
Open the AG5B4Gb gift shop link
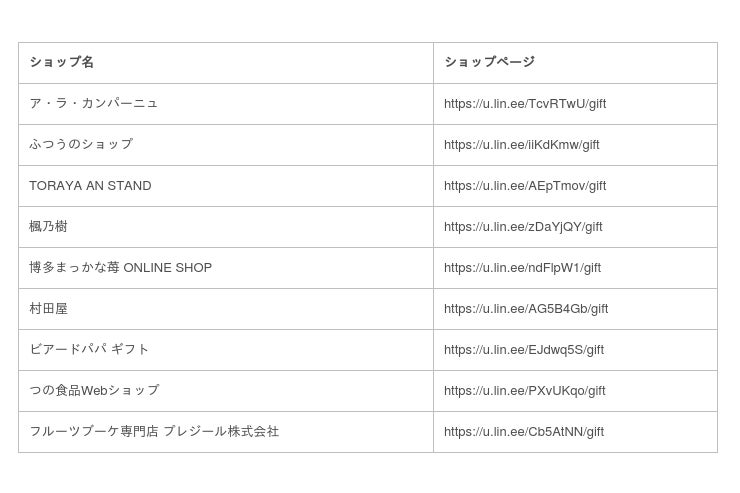pos(526,309)
